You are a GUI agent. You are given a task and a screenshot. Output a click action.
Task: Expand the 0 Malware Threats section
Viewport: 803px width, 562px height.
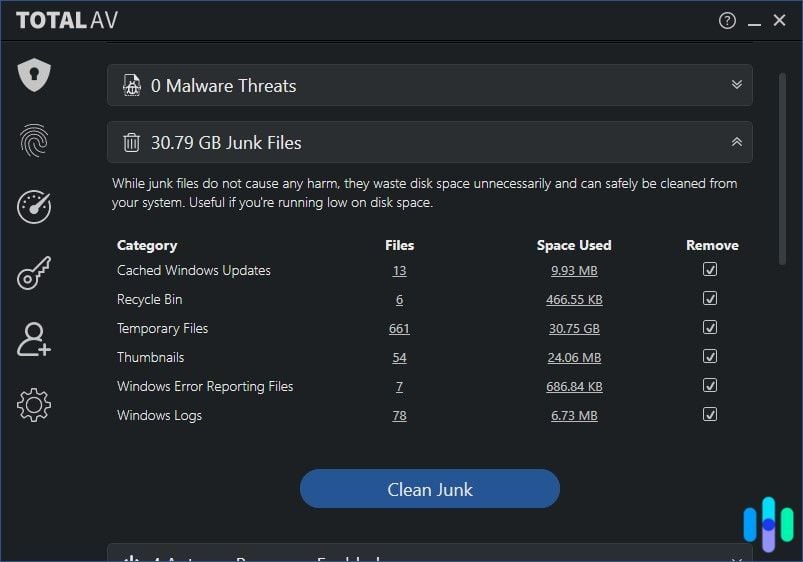point(736,85)
